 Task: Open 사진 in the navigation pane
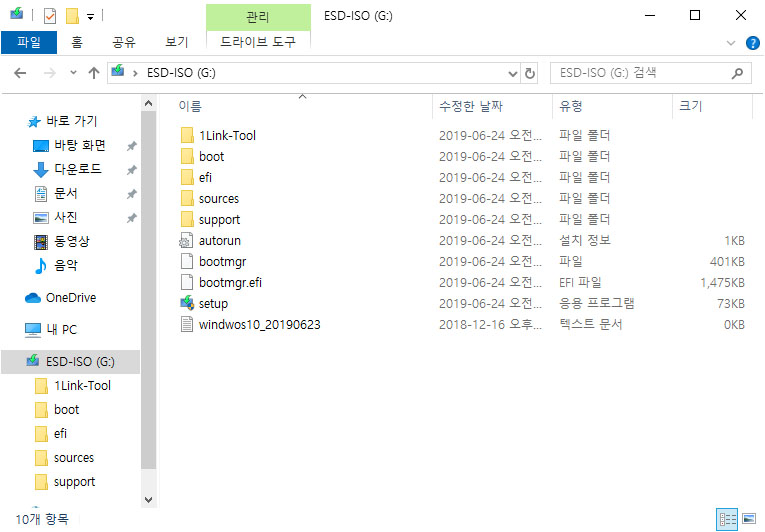65,217
